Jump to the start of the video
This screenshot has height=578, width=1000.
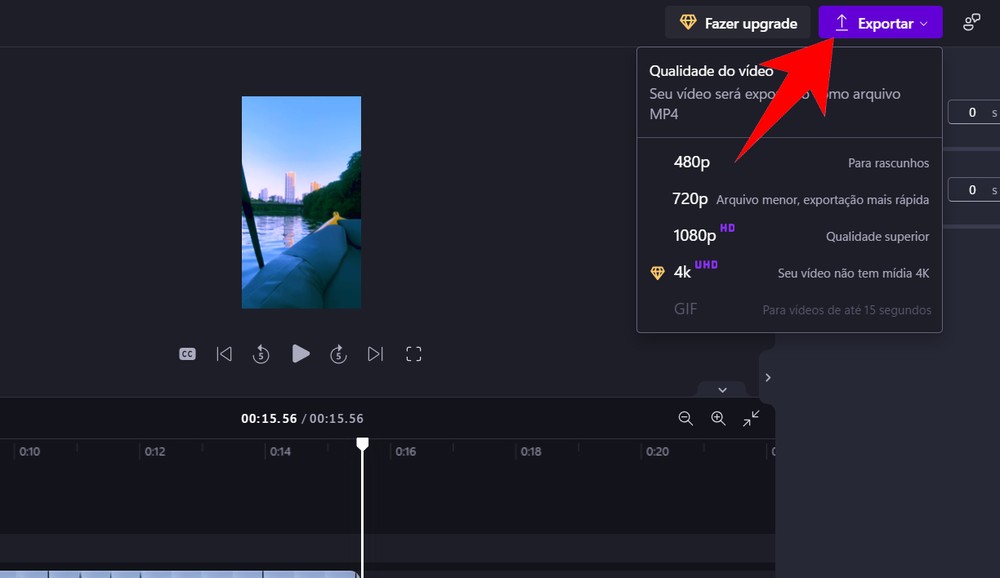224,353
